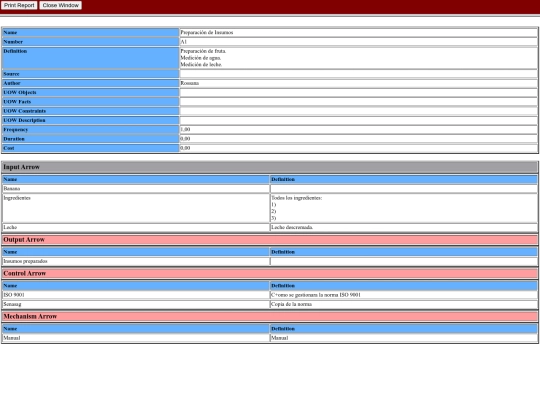
Task: Click the 'Senasag' control arrow name
Action: click(x=12, y=304)
